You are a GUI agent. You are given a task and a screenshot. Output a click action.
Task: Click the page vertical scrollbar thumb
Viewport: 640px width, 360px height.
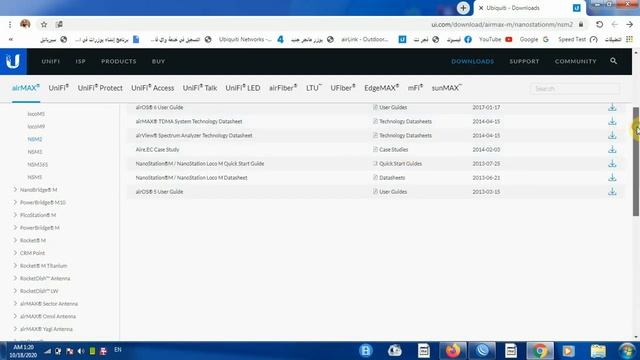636,161
